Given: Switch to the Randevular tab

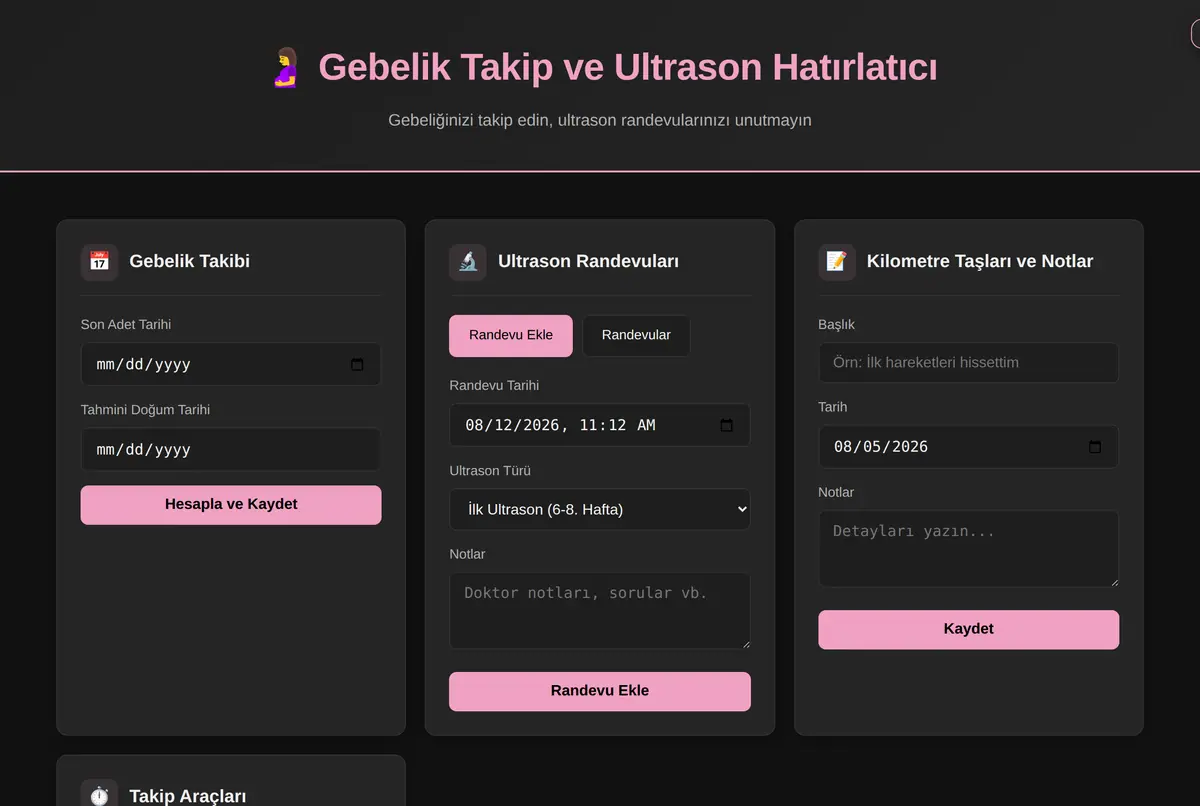Looking at the screenshot, I should coord(636,336).
